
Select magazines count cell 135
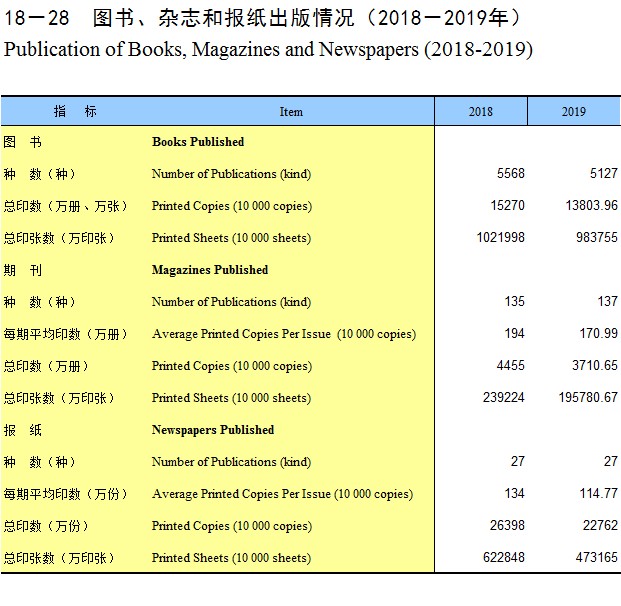click(514, 301)
